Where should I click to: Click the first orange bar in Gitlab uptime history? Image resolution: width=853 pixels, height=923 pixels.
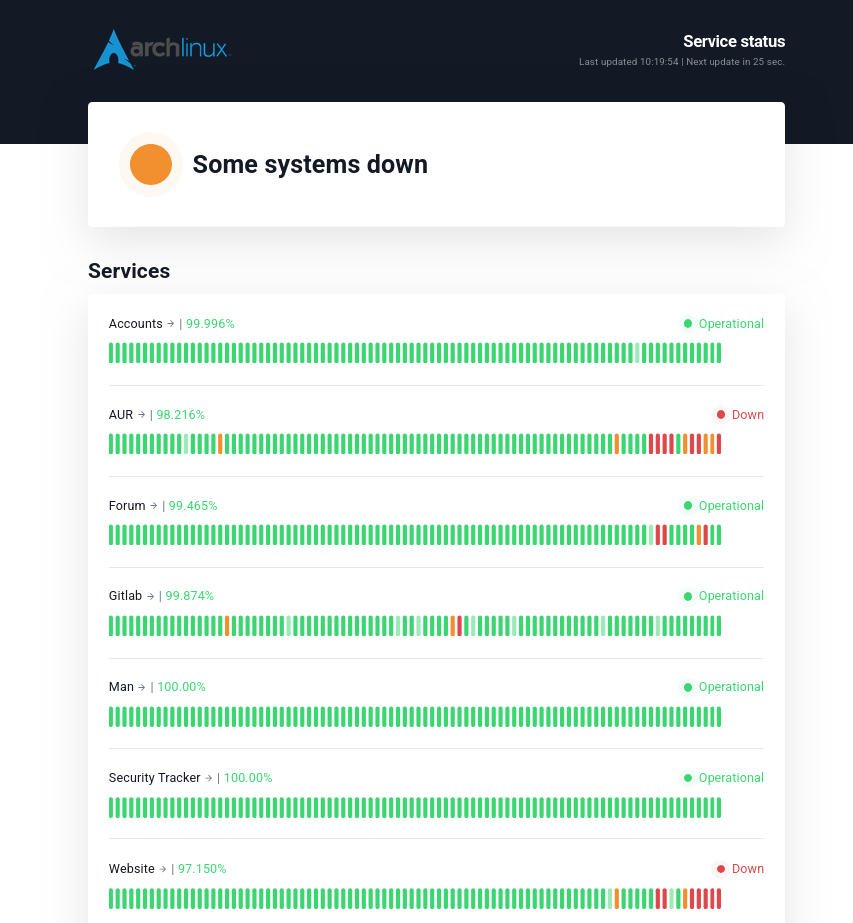(227, 626)
